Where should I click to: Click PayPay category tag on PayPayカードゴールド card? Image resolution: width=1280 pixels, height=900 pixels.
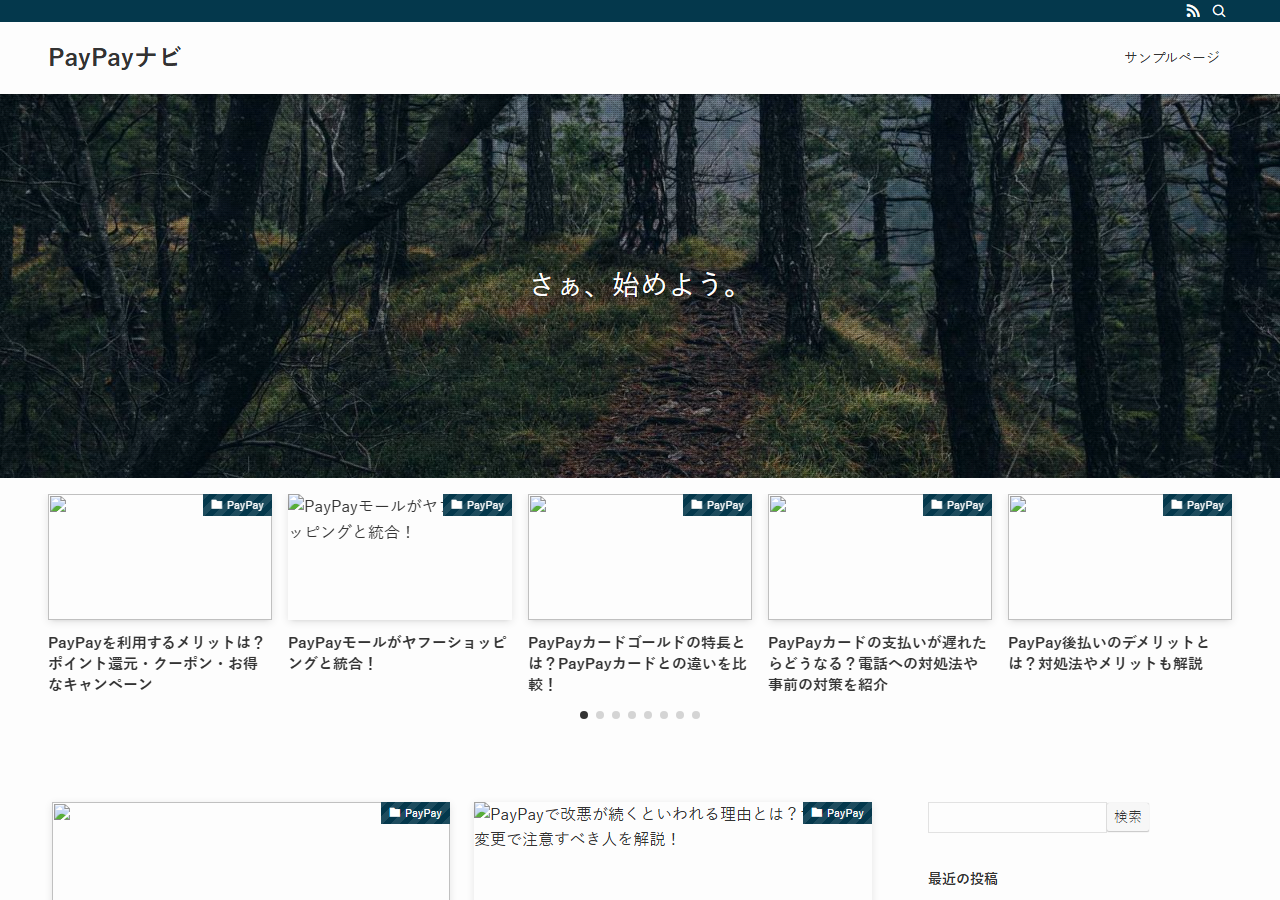click(717, 505)
